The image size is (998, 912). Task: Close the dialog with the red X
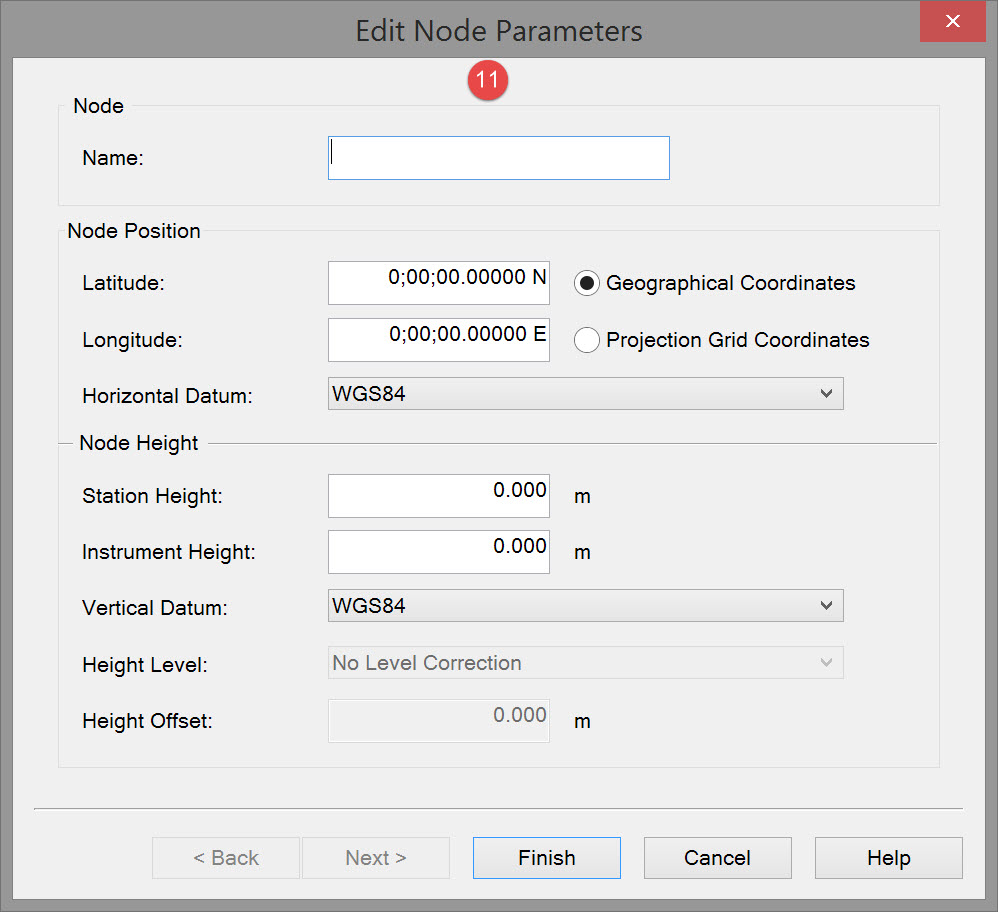(x=953, y=21)
